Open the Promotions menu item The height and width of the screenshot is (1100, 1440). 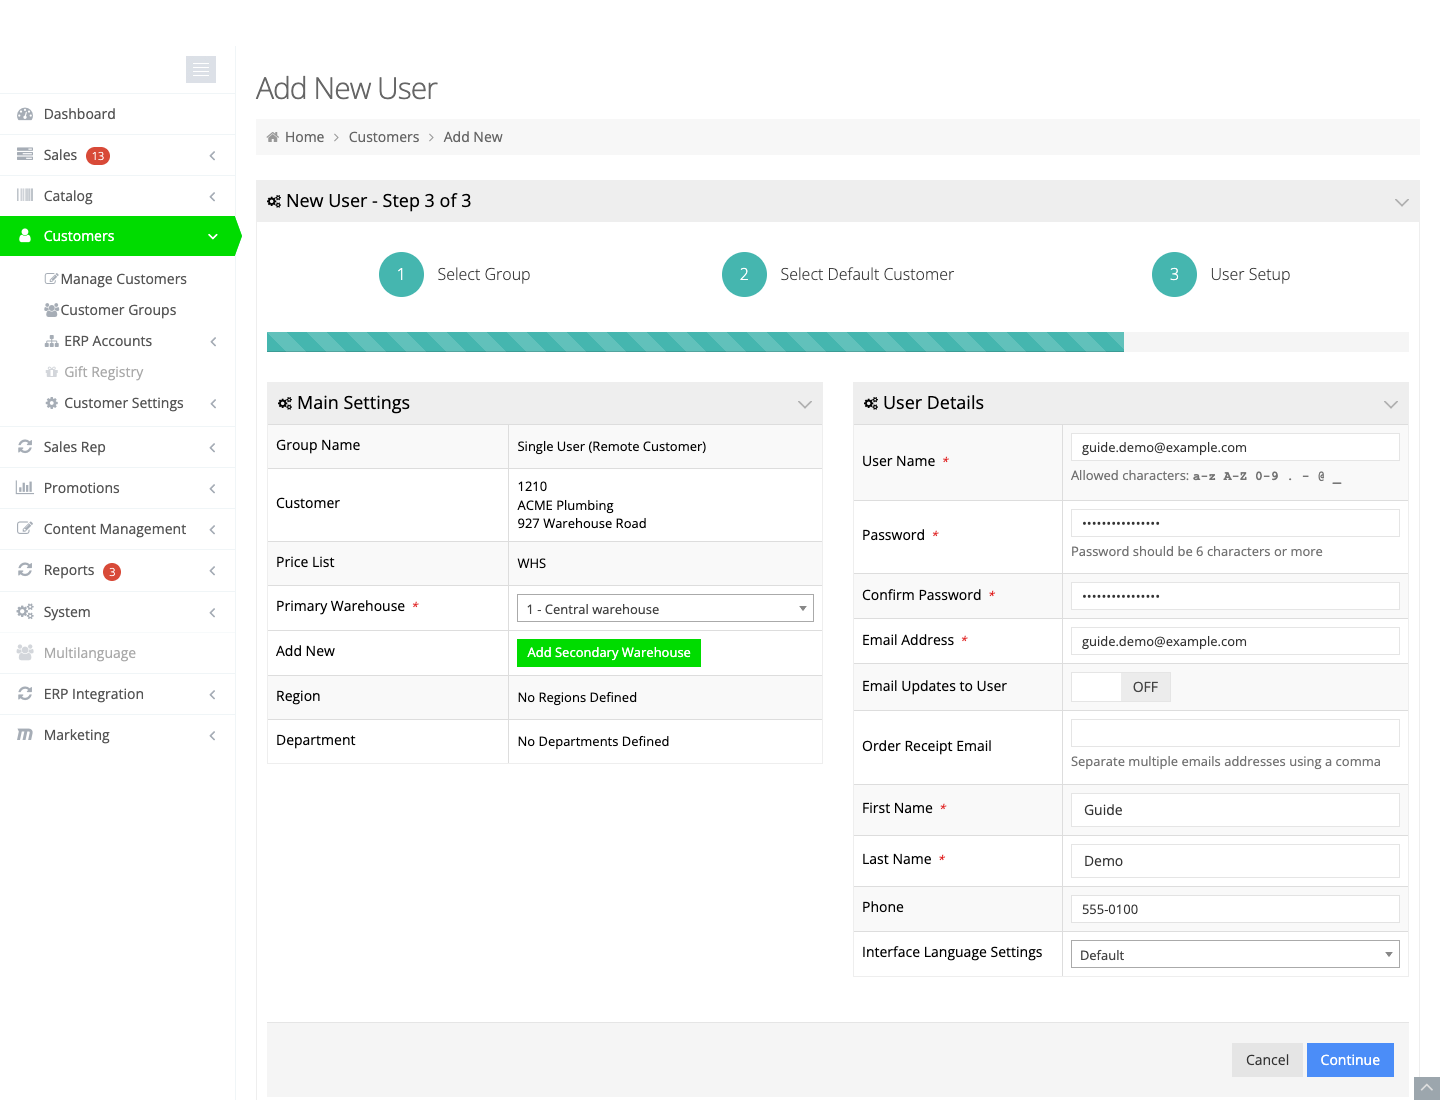pyautogui.click(x=118, y=488)
